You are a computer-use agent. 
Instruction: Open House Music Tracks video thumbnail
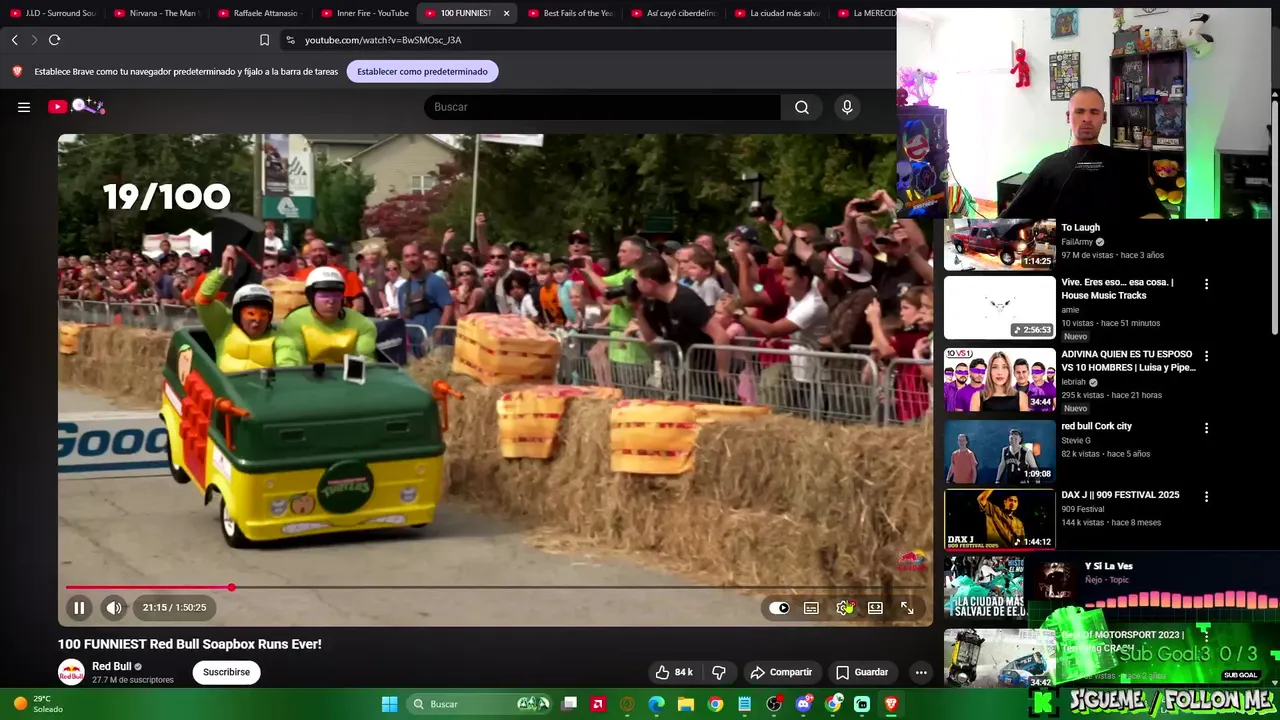[1000, 308]
